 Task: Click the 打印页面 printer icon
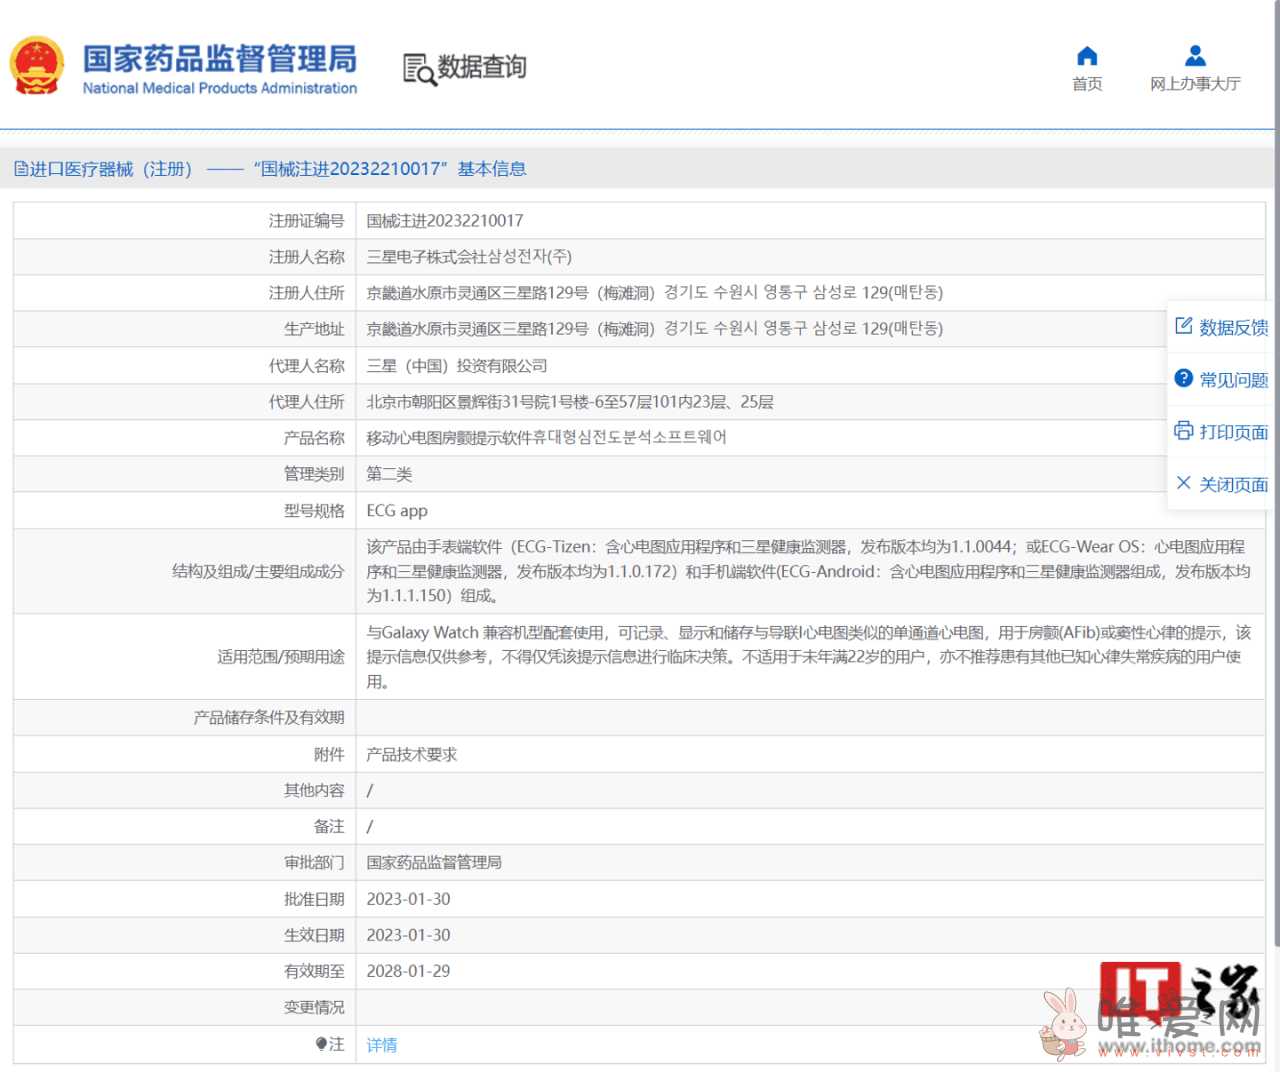(x=1184, y=430)
